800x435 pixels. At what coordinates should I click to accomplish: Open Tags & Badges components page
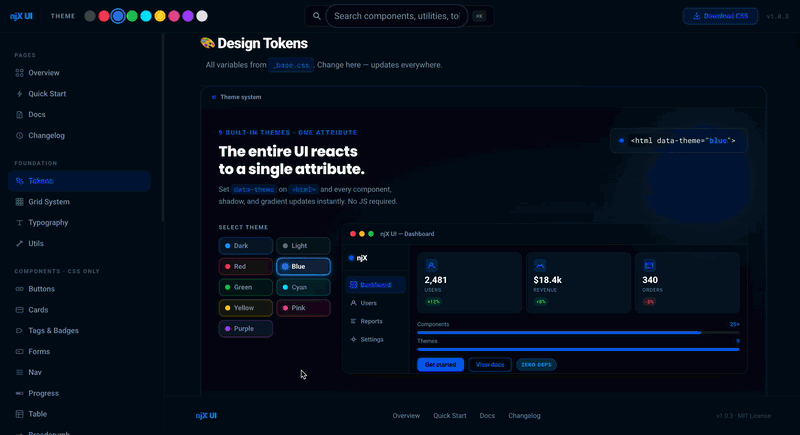(x=79, y=331)
